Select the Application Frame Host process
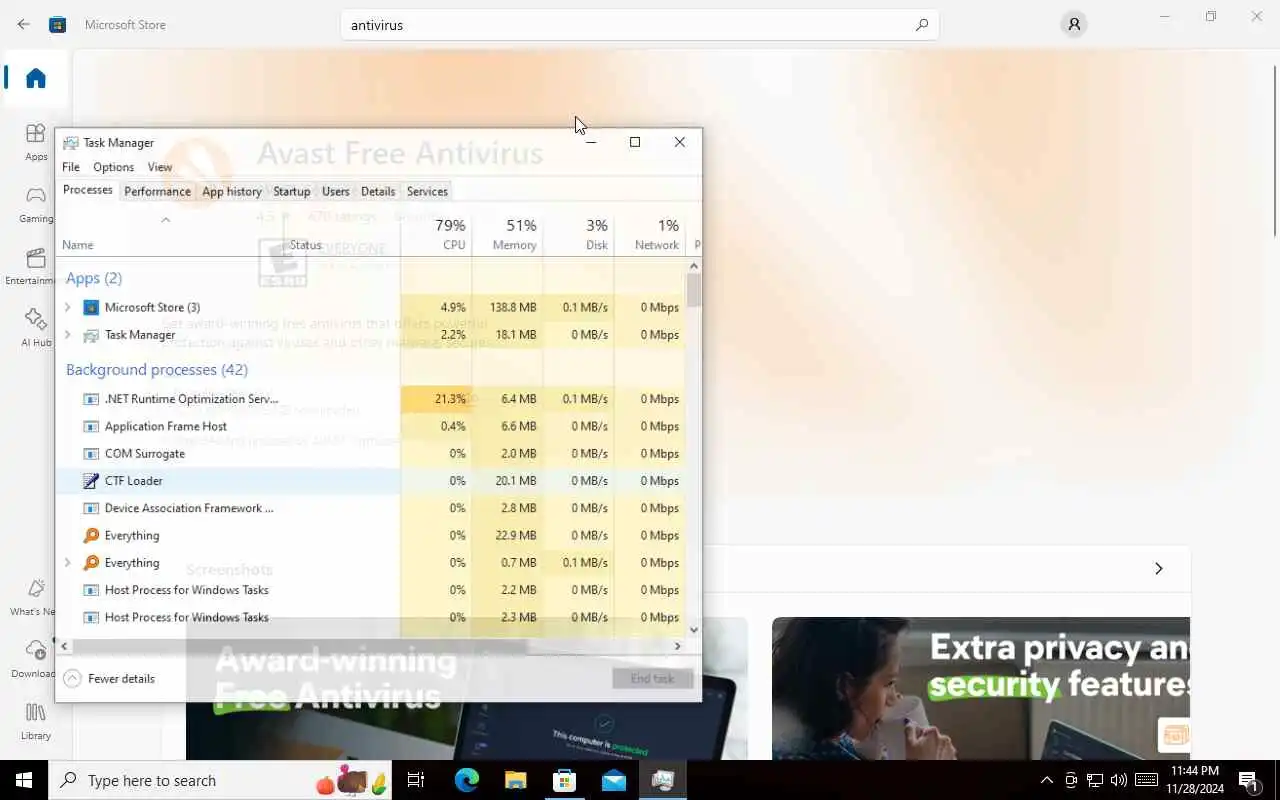Viewport: 1280px width, 800px height. click(x=371, y=426)
